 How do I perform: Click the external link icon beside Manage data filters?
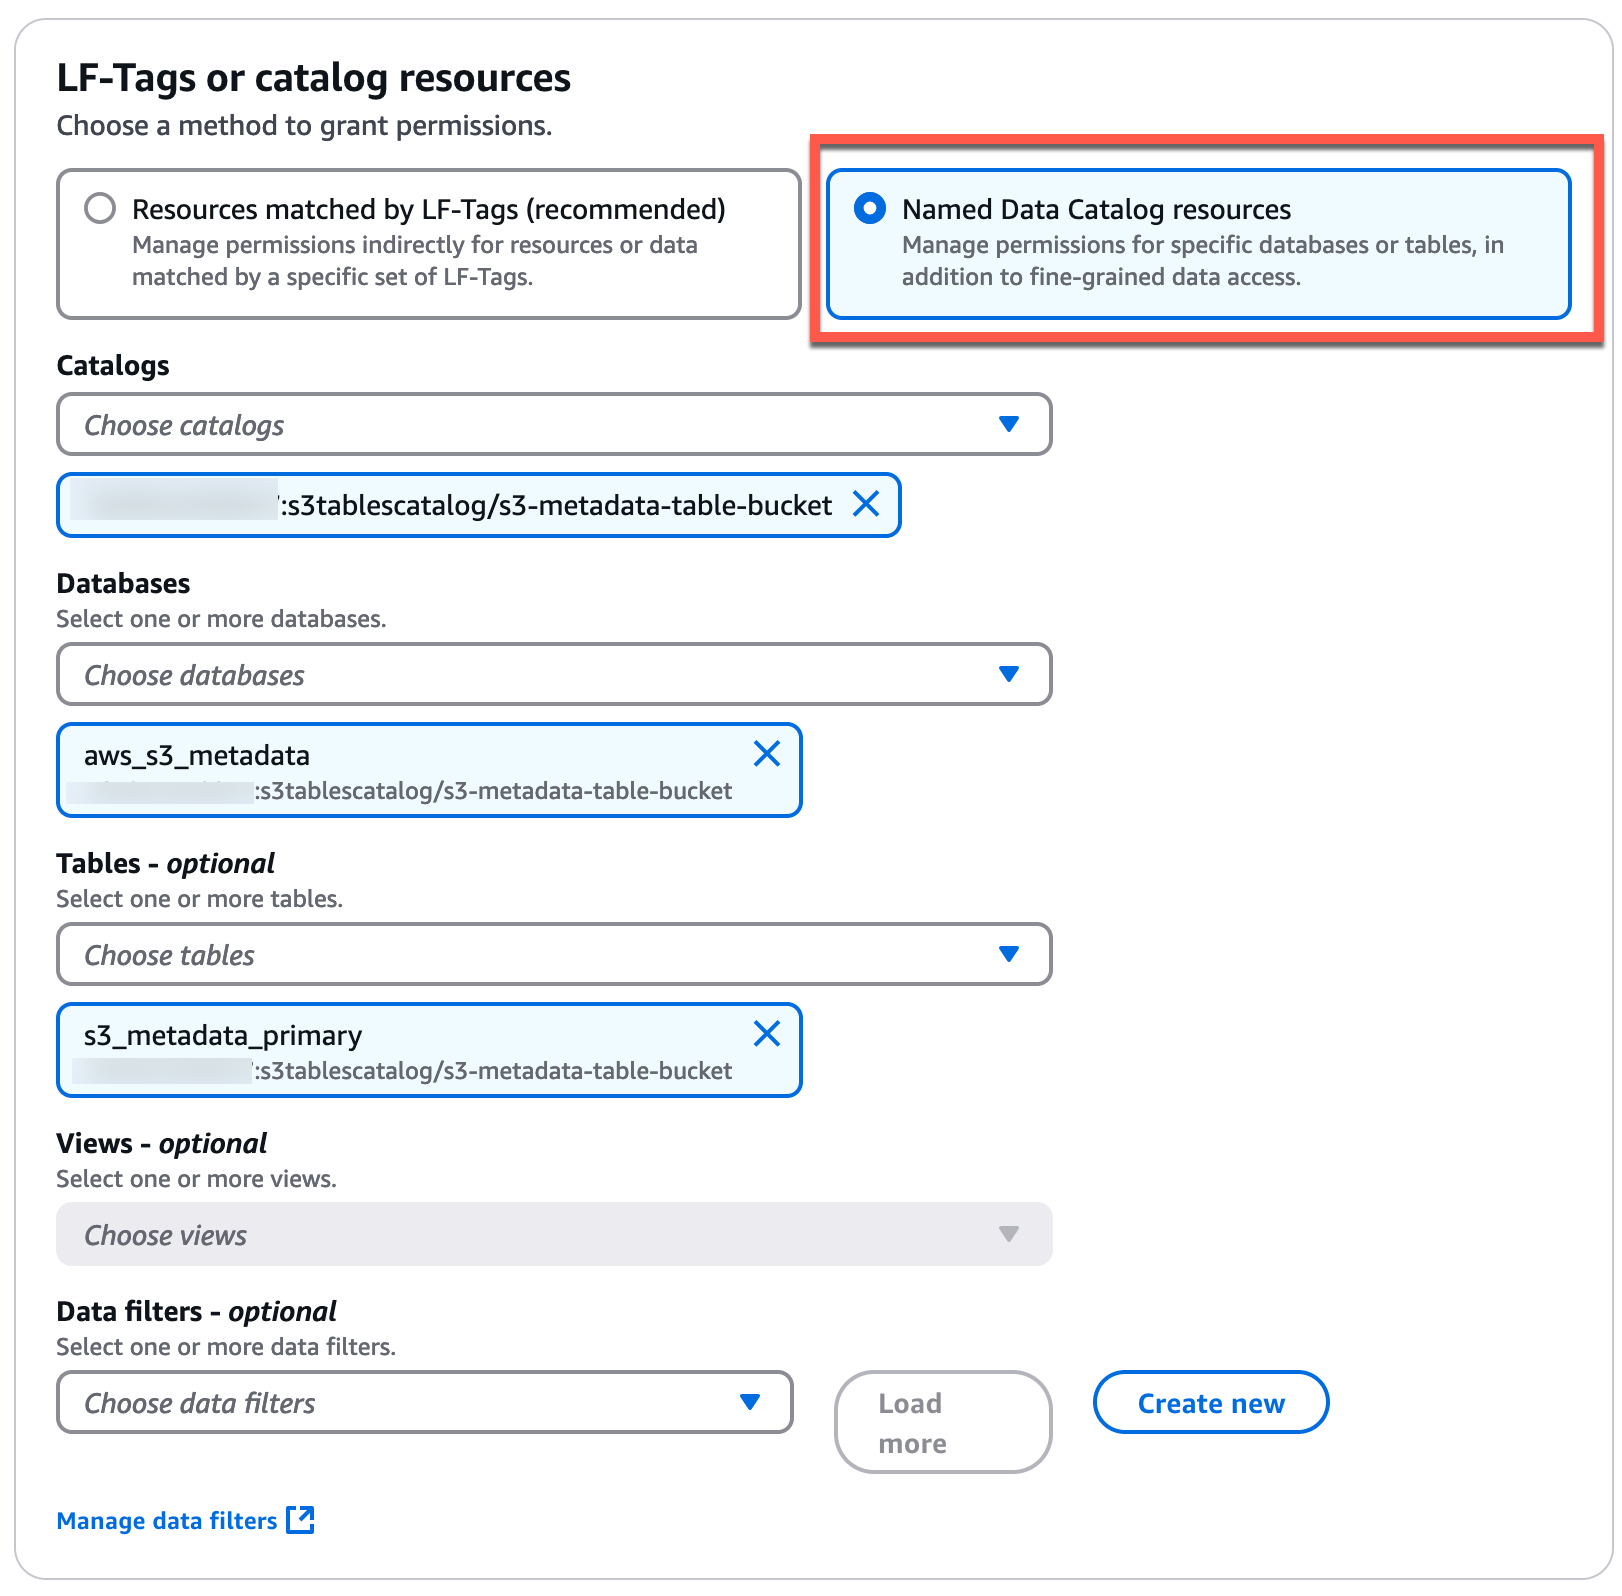pos(301,1520)
